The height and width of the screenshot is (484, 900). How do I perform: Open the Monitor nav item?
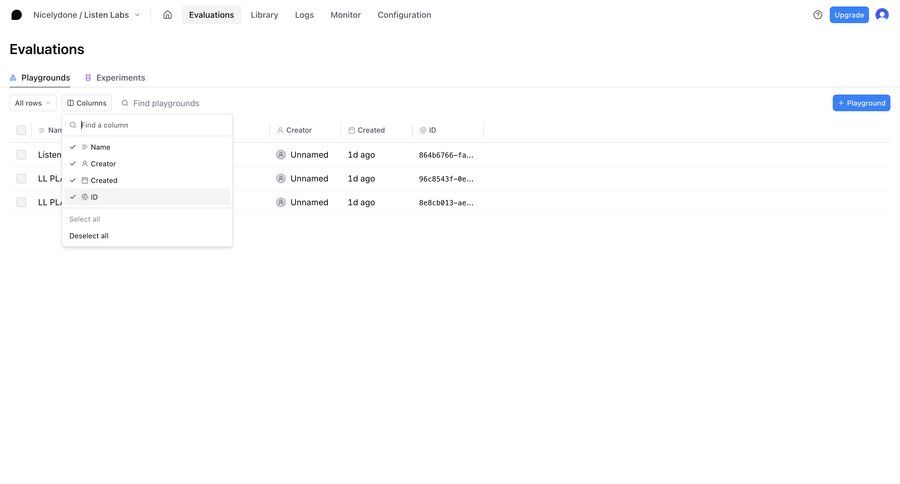pyautogui.click(x=346, y=15)
